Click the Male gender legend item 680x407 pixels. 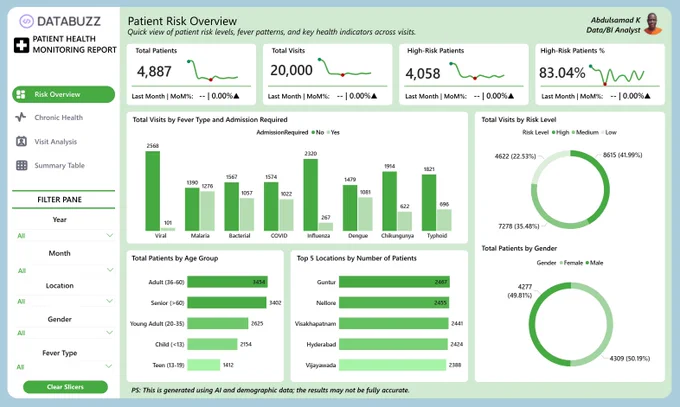click(595, 263)
